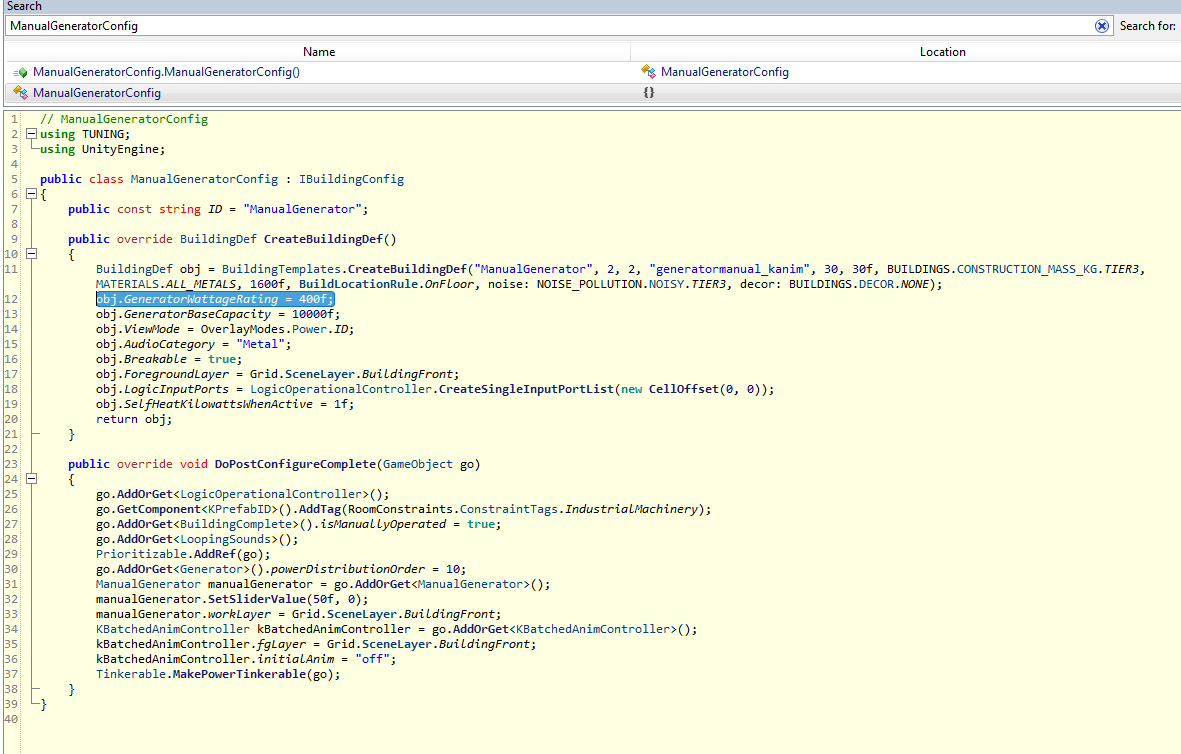Click the fgLayer assignment on line 35

coord(316,644)
